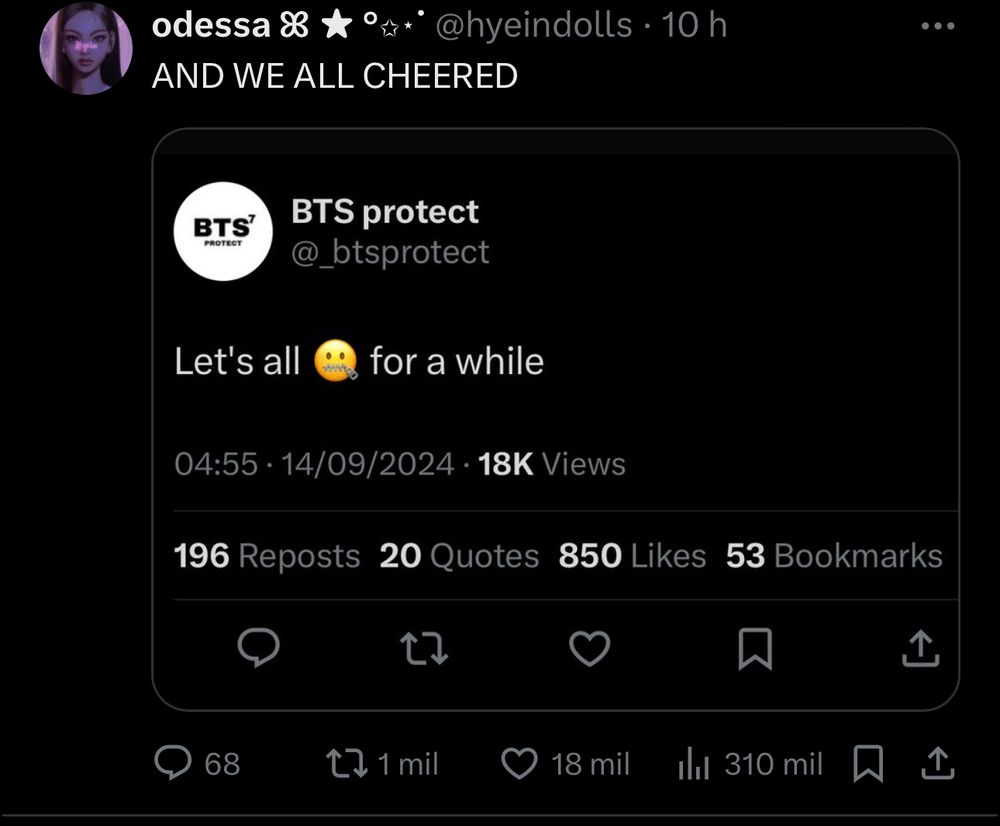View the 196 Reposts list
Image resolution: width=1000 pixels, height=826 pixels.
[267, 556]
